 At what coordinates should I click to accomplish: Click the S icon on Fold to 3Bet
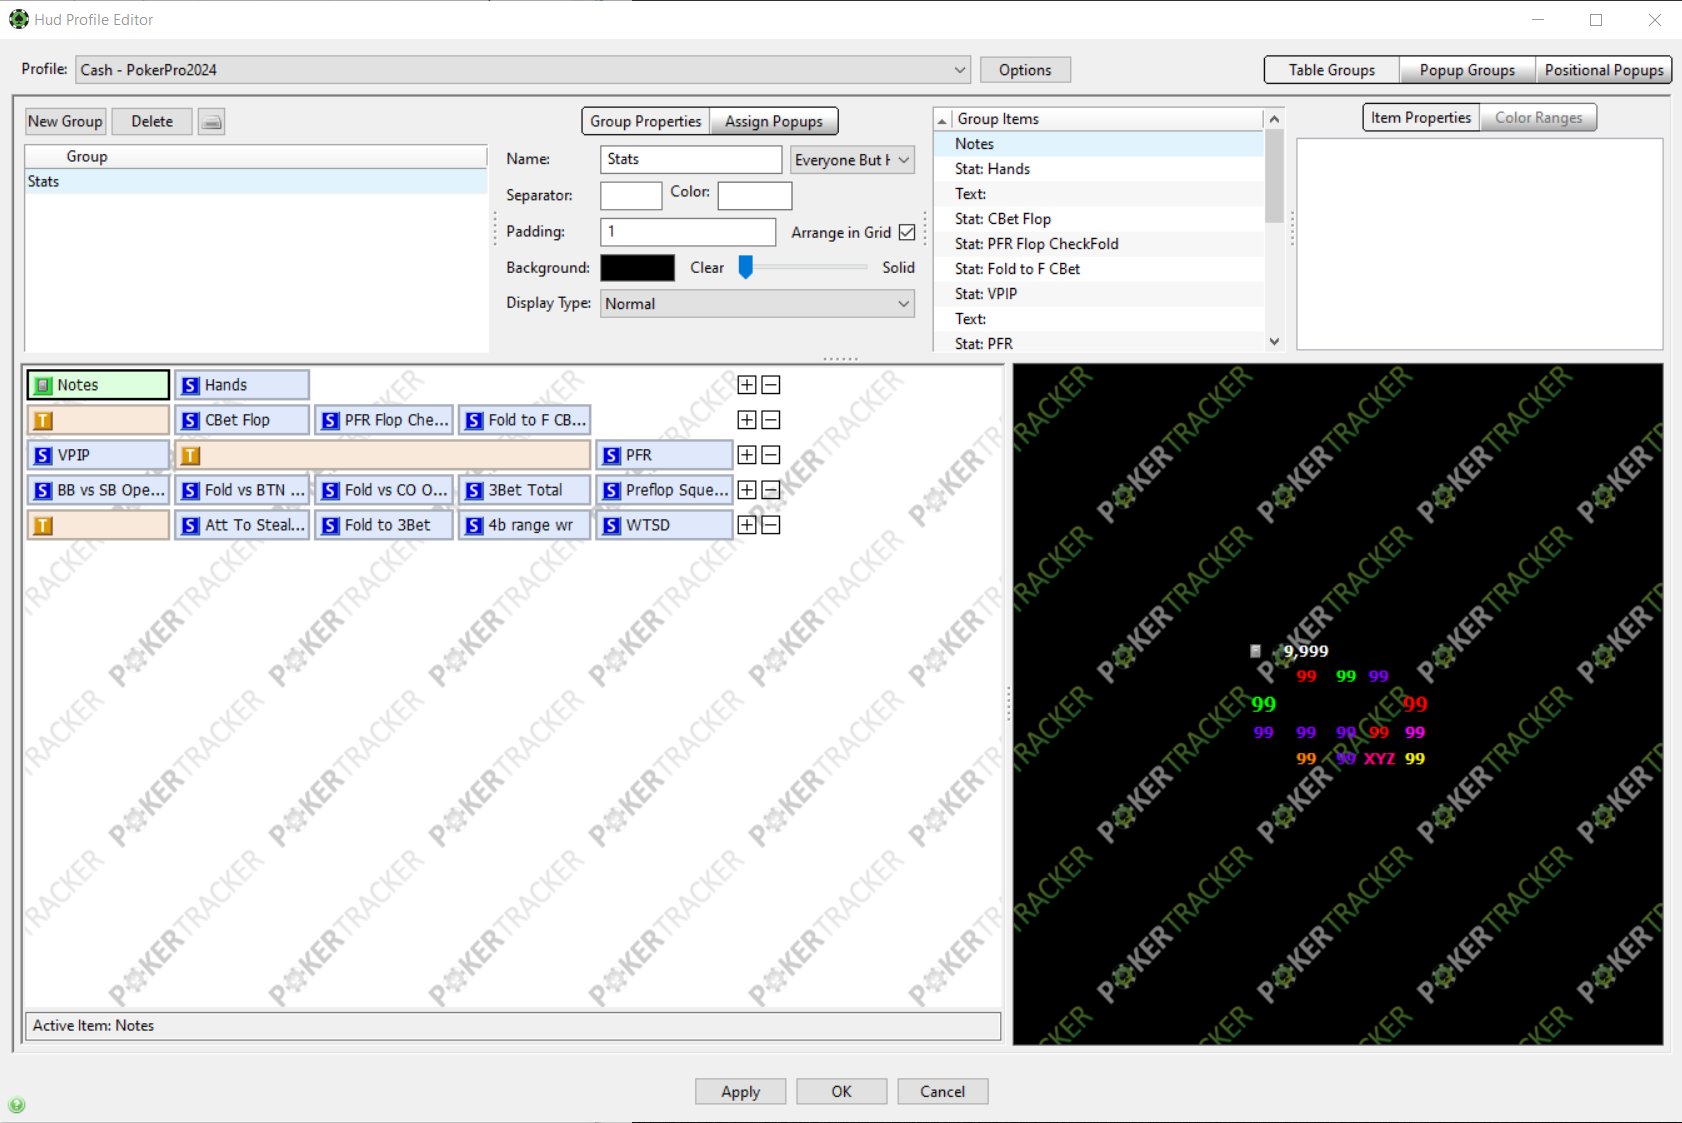pyautogui.click(x=330, y=525)
